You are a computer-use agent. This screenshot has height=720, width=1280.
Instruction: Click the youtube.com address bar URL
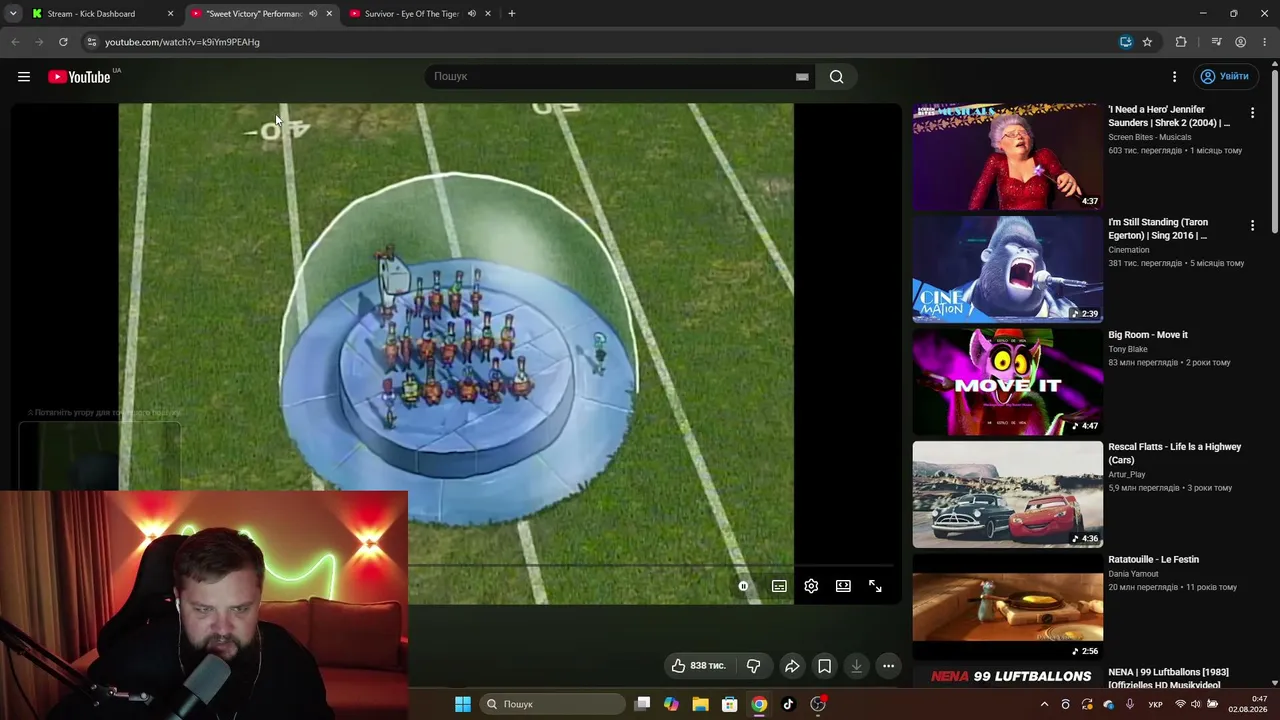tap(182, 42)
